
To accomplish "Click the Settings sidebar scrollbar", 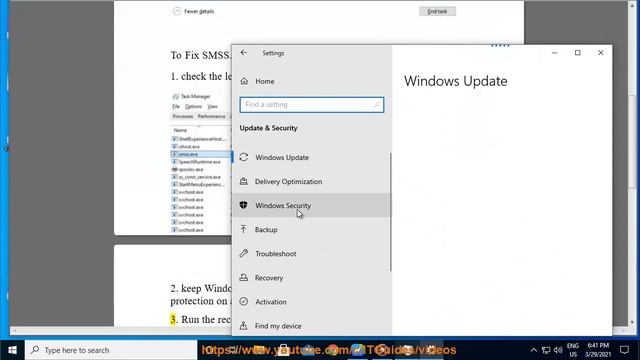I will click(391, 212).
